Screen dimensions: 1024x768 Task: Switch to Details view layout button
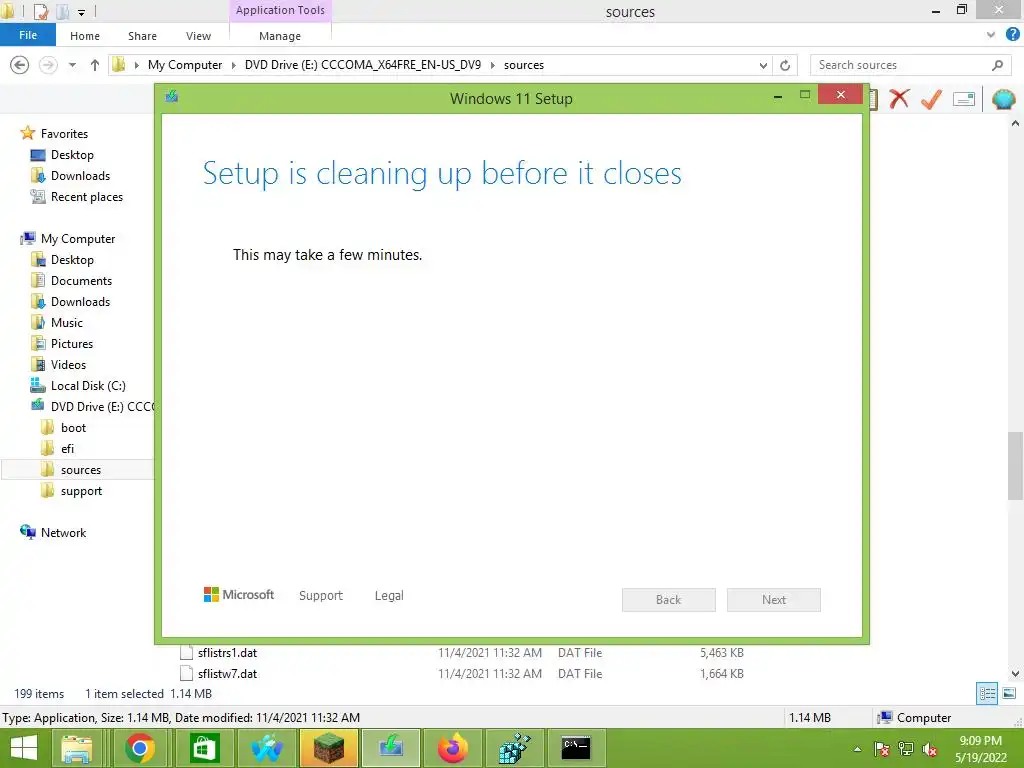coord(987,694)
